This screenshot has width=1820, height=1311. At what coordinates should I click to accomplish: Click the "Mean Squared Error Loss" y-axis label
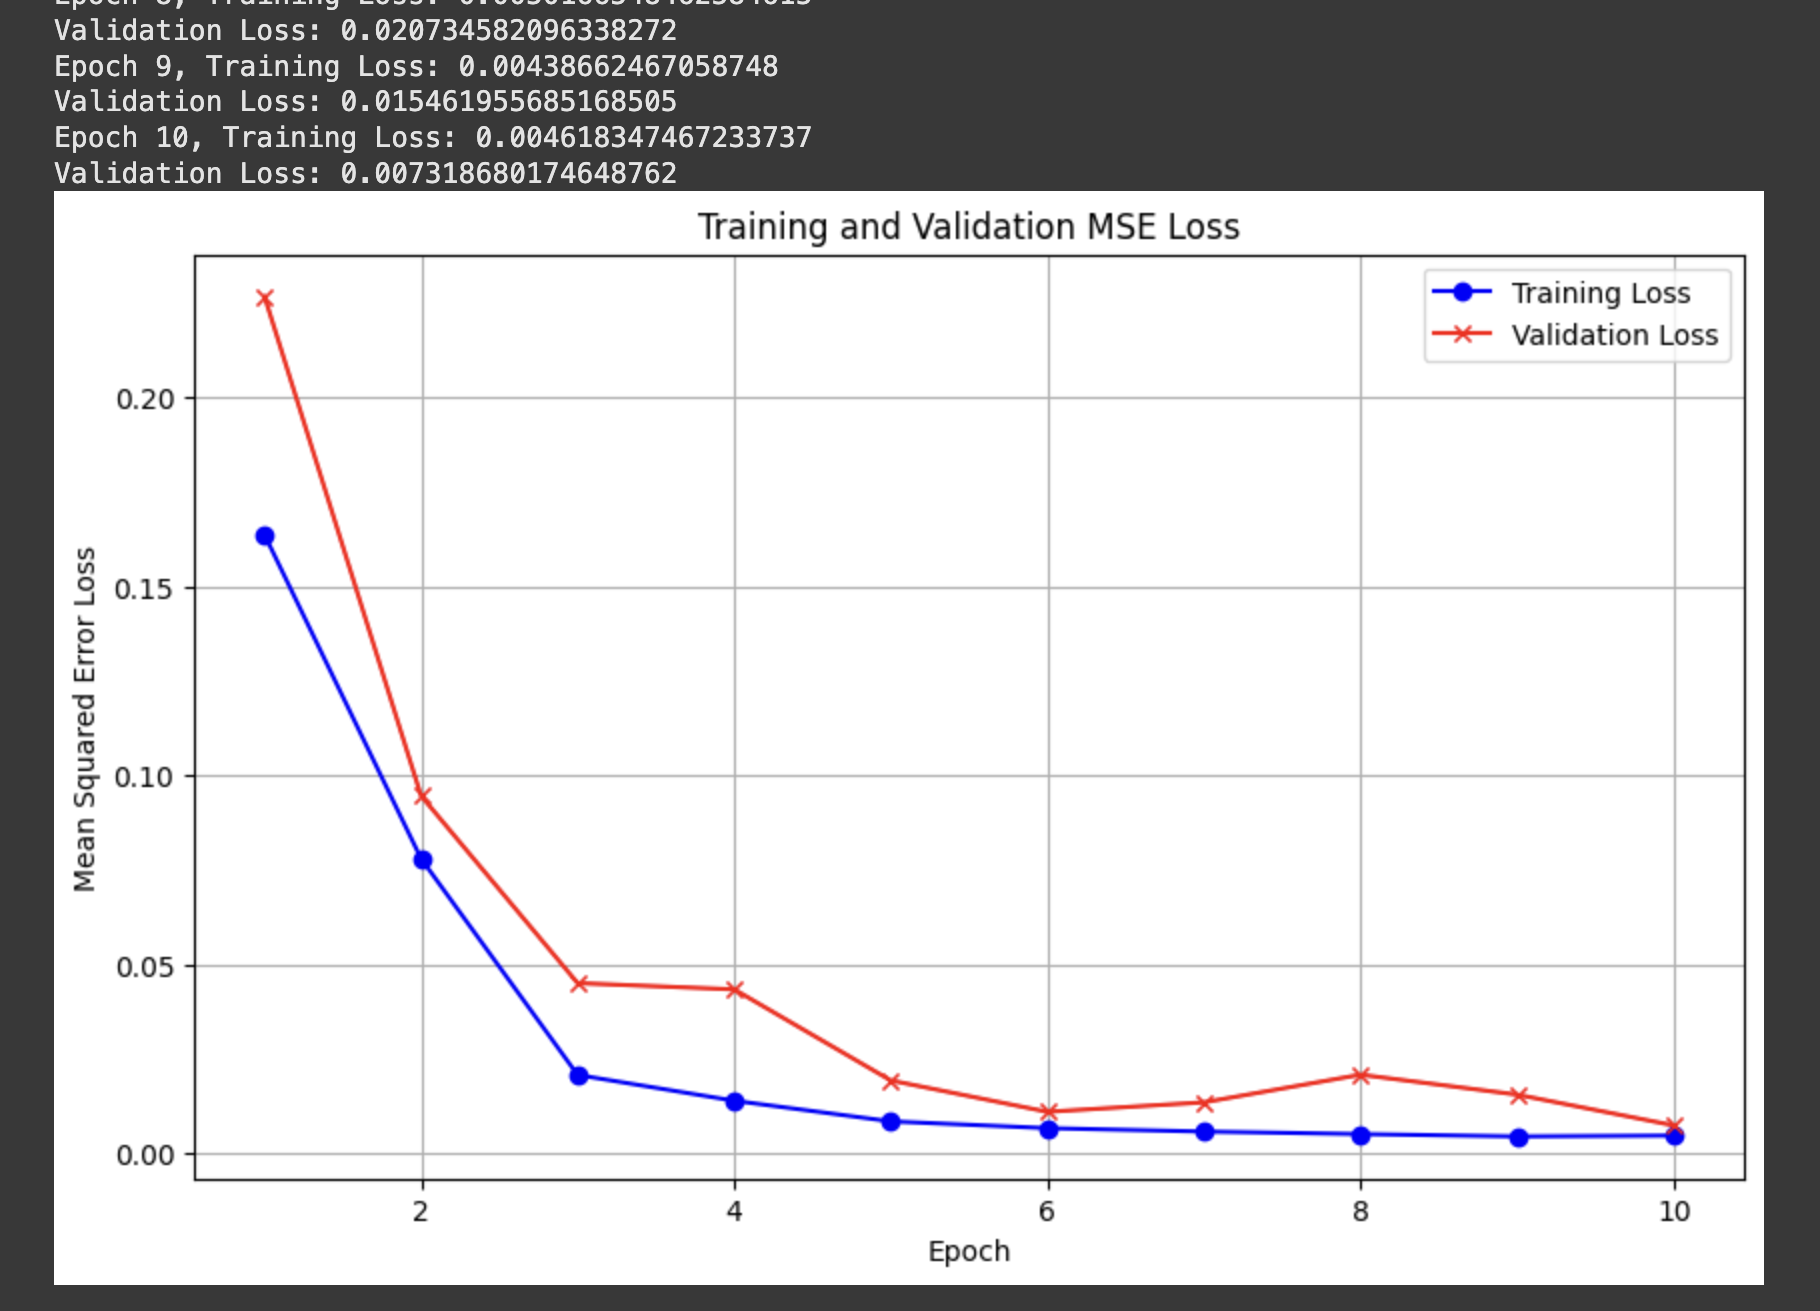pyautogui.click(x=85, y=719)
